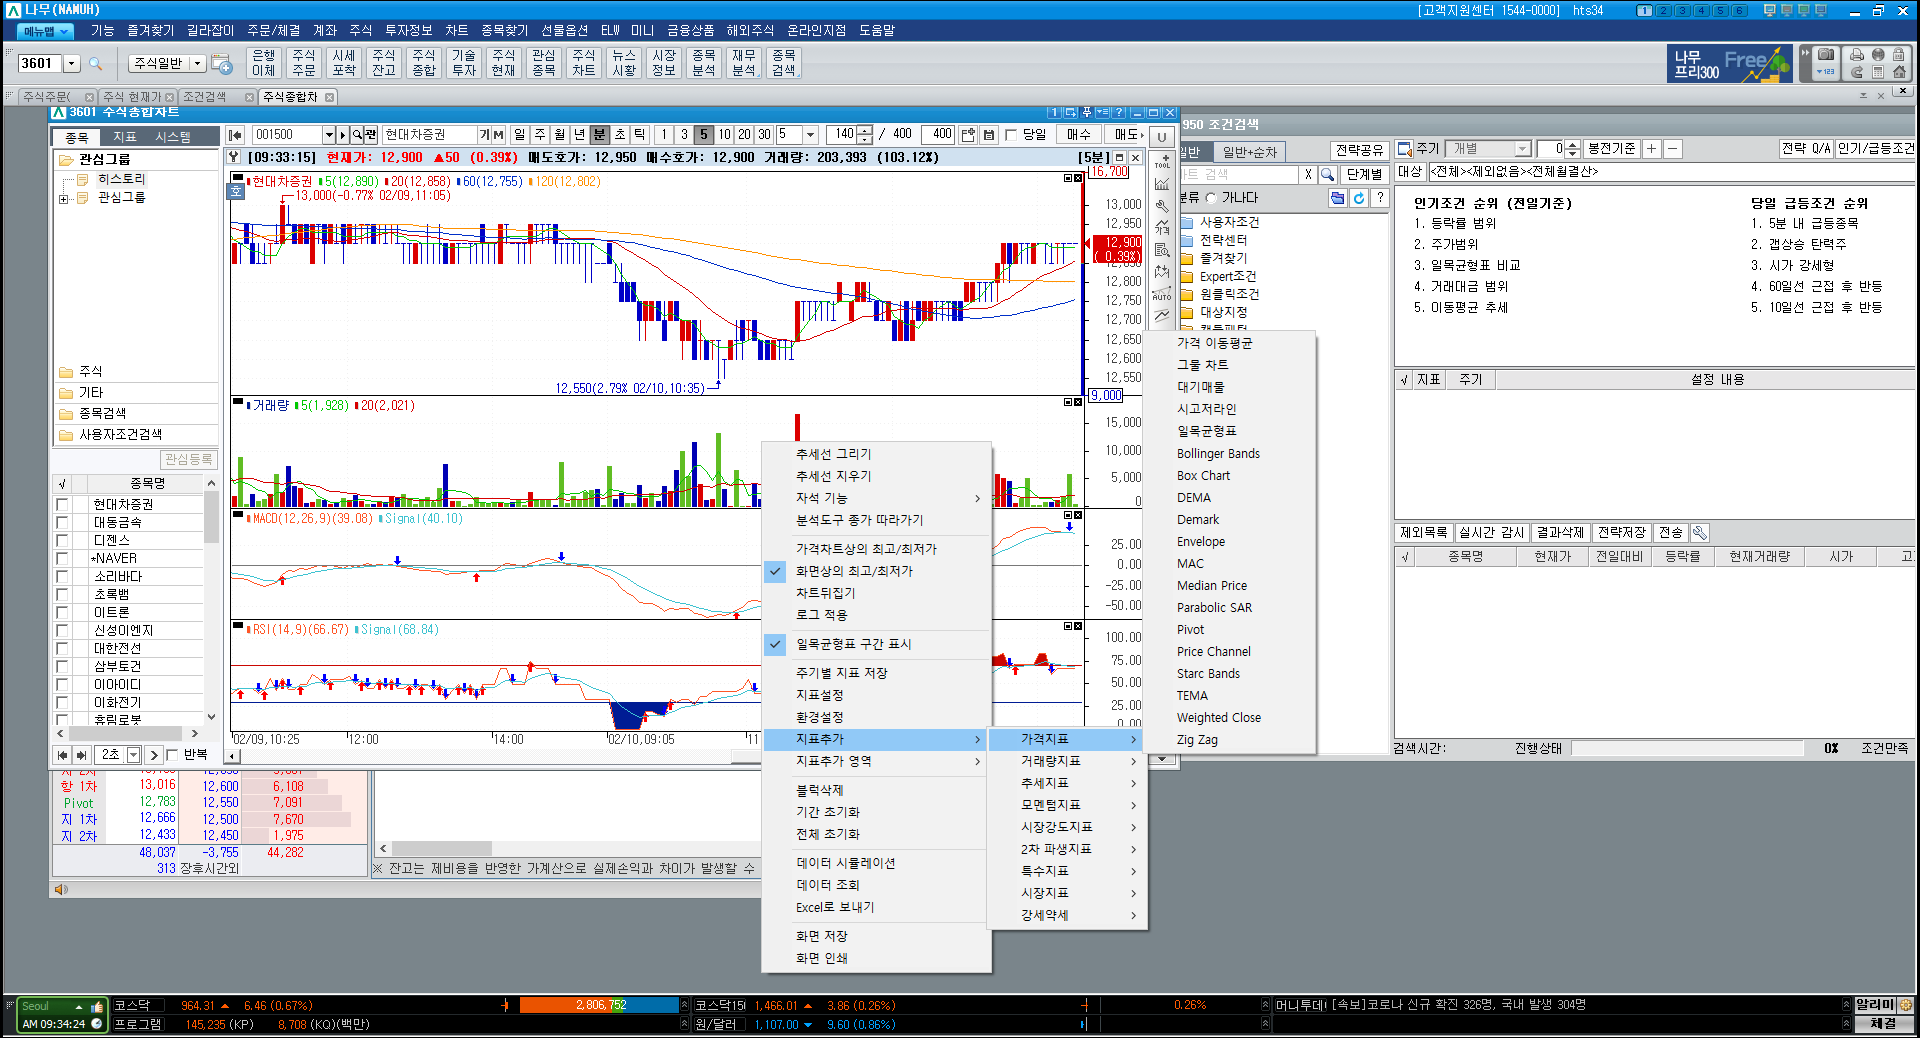This screenshot has height=1038, width=1920.
Task: Click the wrench settings icon in chart header
Action: click(x=233, y=157)
